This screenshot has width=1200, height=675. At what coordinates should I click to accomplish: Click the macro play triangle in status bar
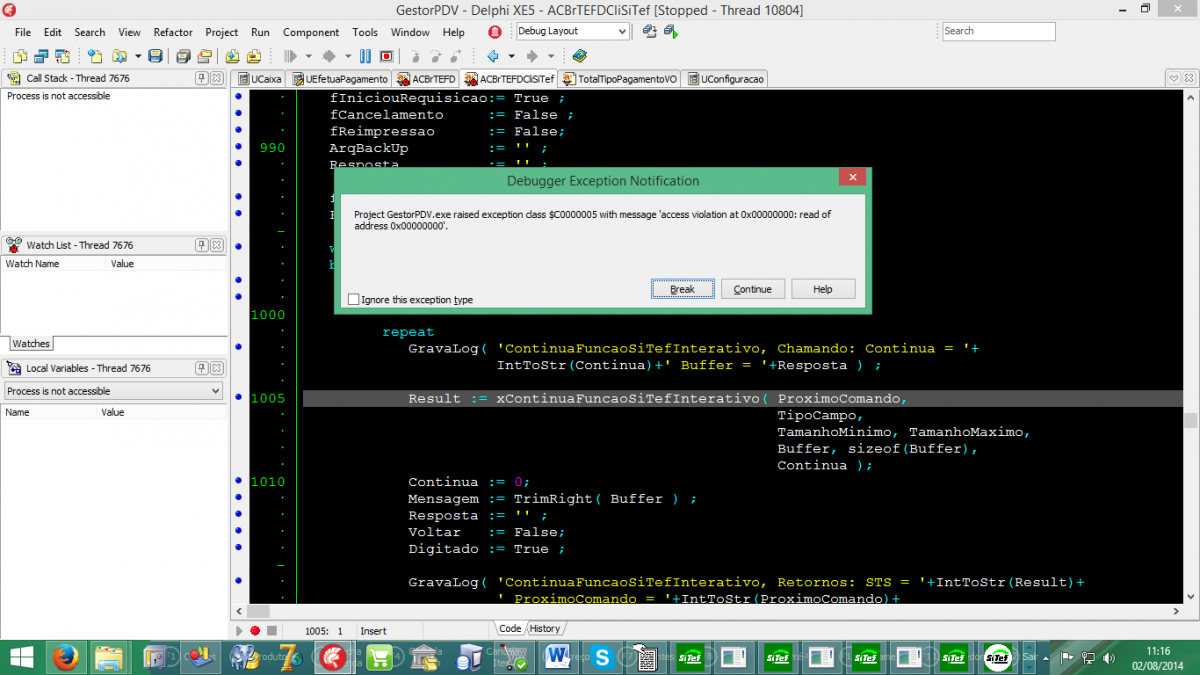239,631
